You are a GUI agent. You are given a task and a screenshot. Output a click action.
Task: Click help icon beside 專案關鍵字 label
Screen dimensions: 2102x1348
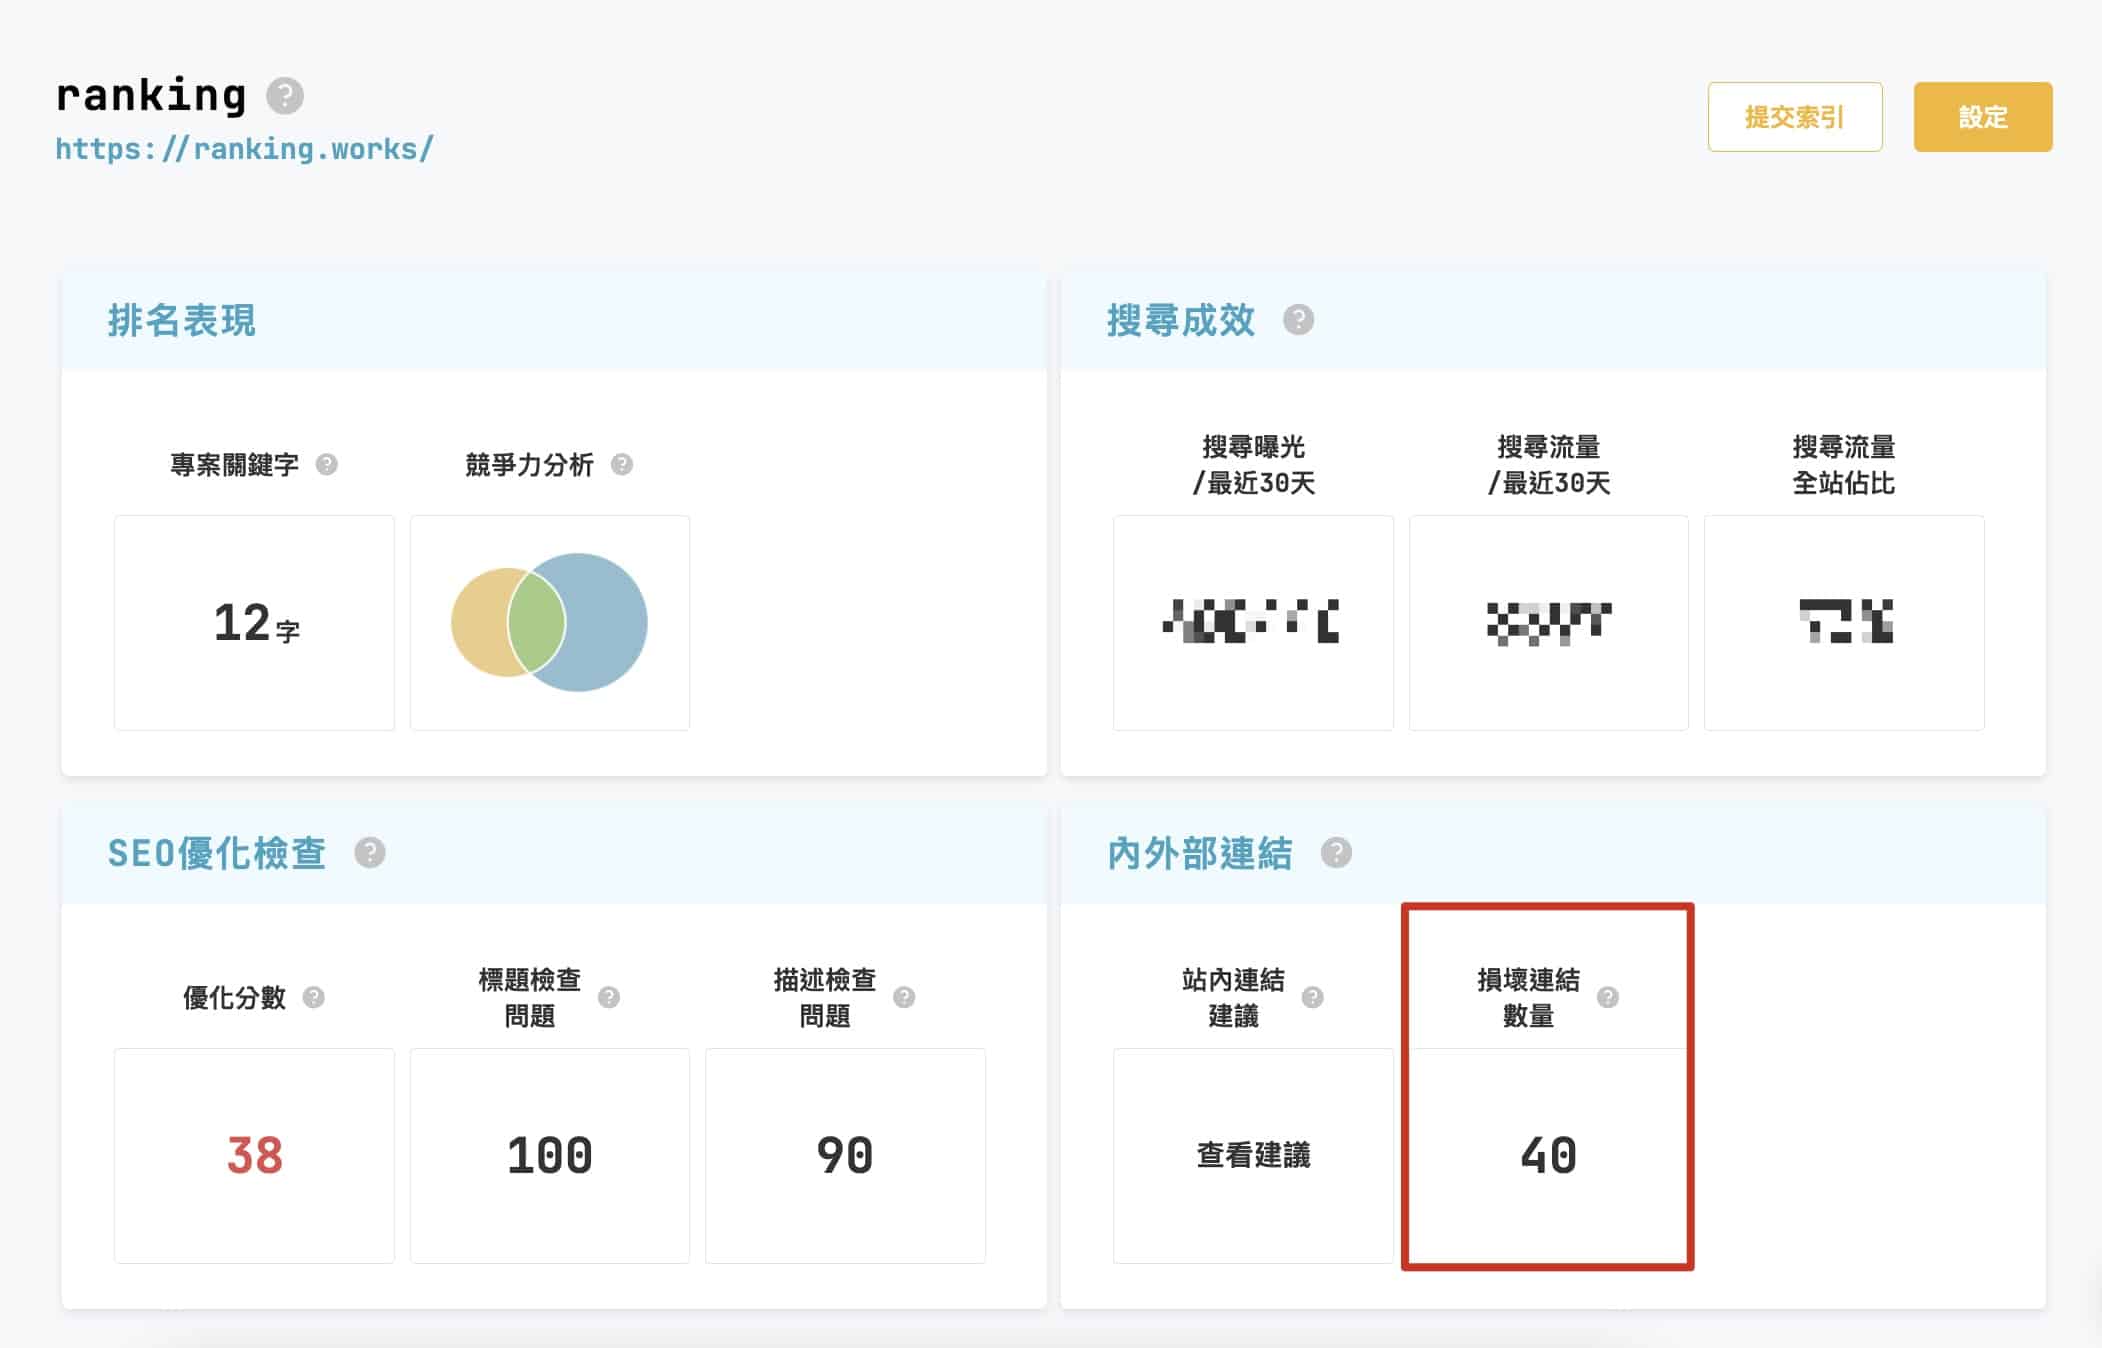click(x=327, y=464)
